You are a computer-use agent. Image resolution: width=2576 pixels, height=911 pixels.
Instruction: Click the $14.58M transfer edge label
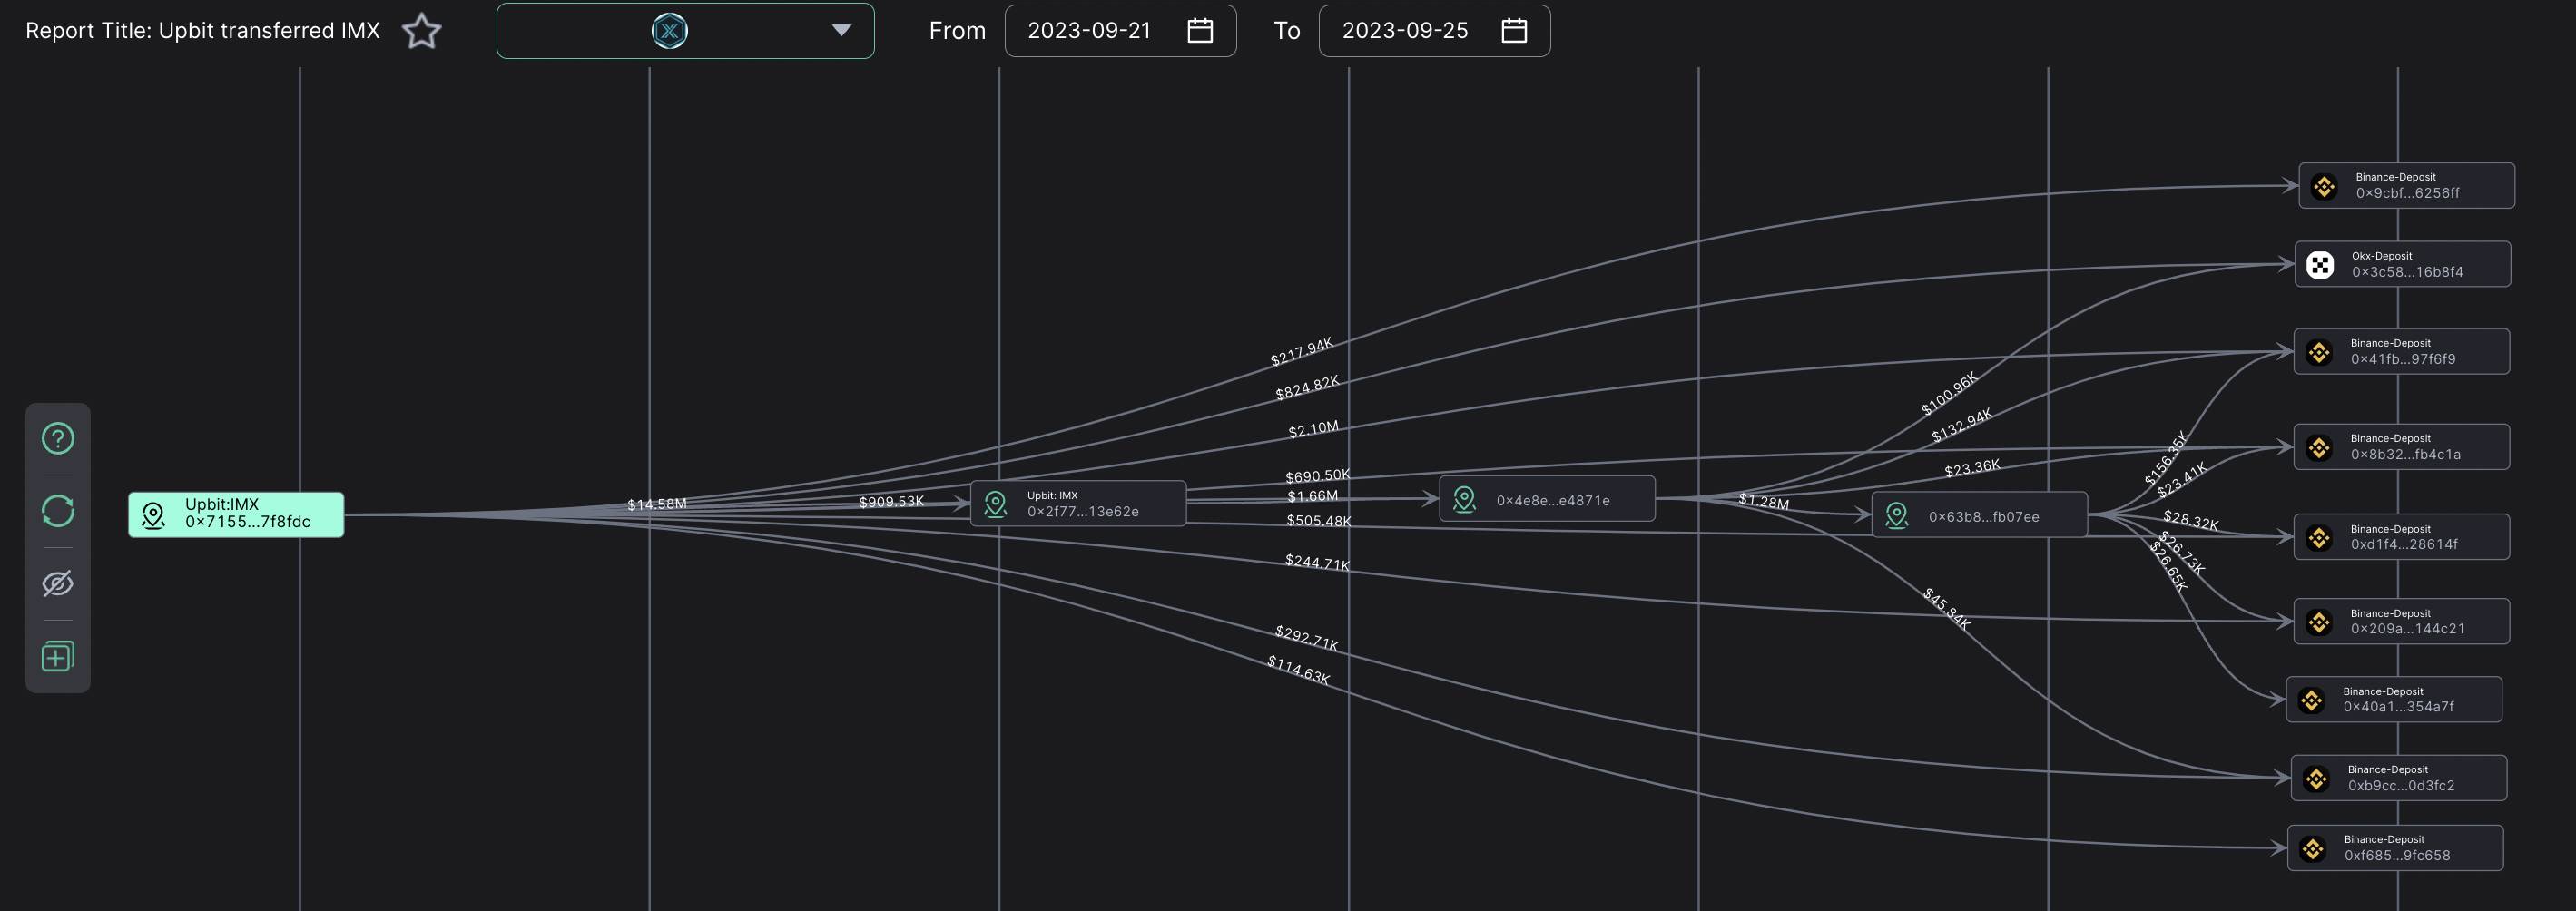point(657,504)
